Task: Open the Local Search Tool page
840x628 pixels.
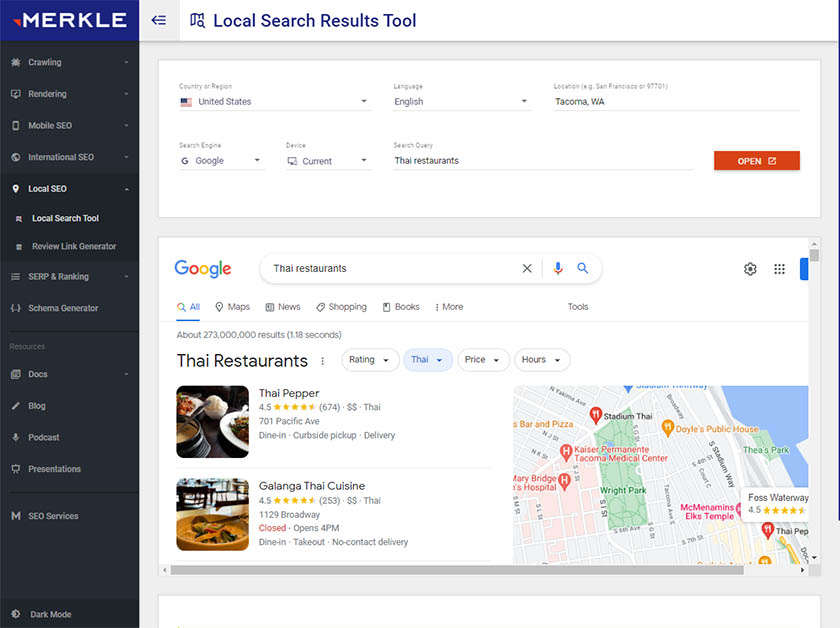Action: 65,218
